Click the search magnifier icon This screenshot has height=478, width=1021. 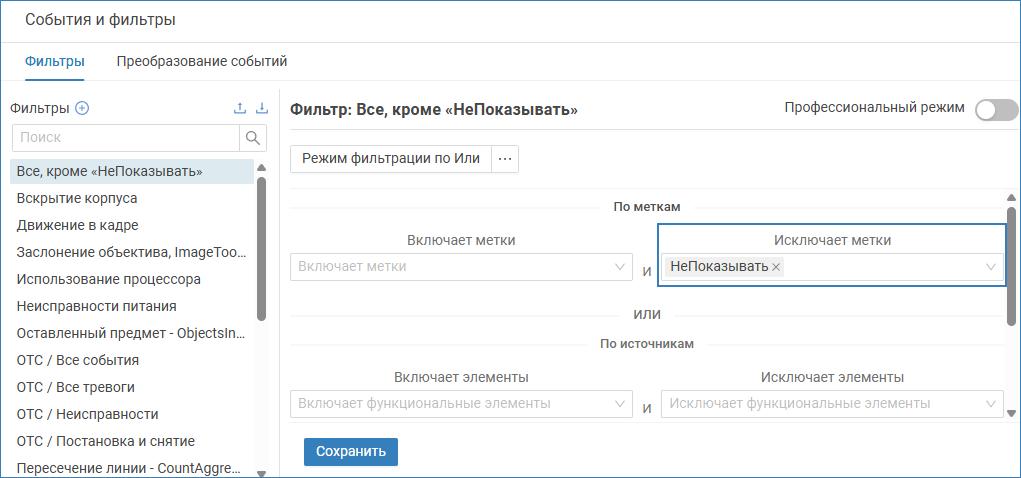[x=253, y=137]
